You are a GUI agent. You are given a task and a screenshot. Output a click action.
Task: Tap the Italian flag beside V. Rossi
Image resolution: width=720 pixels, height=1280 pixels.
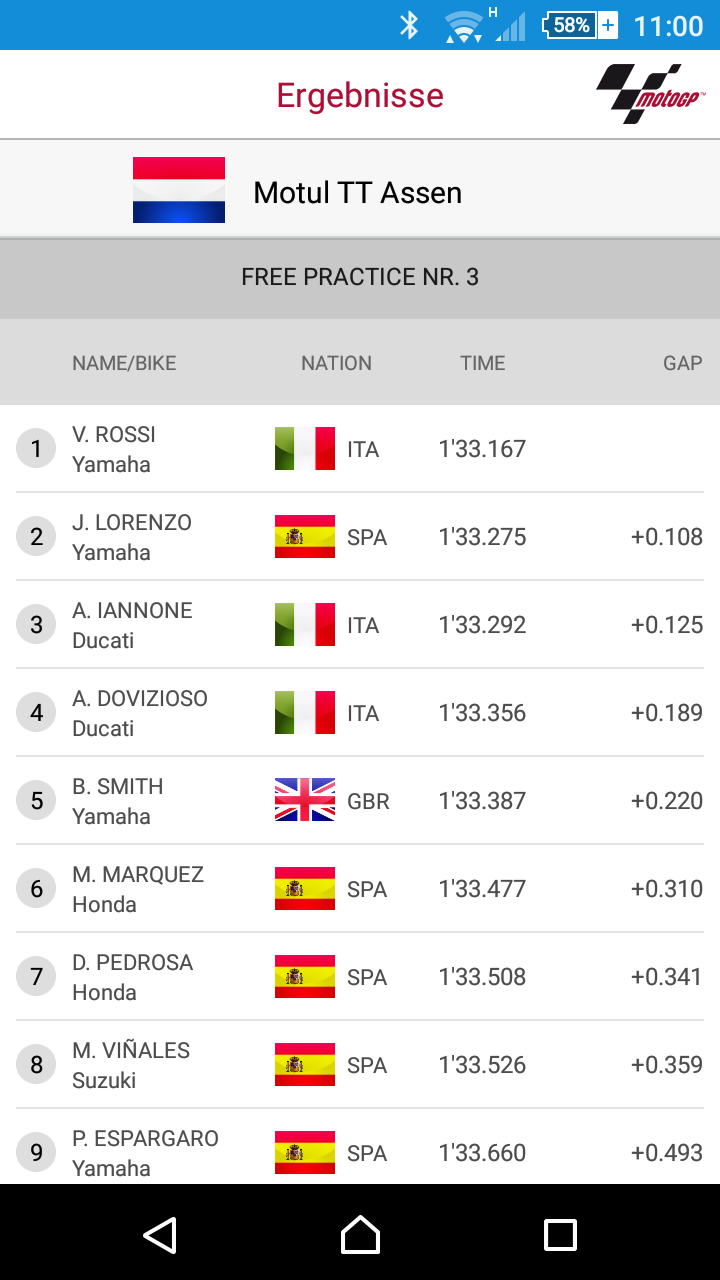tap(305, 449)
